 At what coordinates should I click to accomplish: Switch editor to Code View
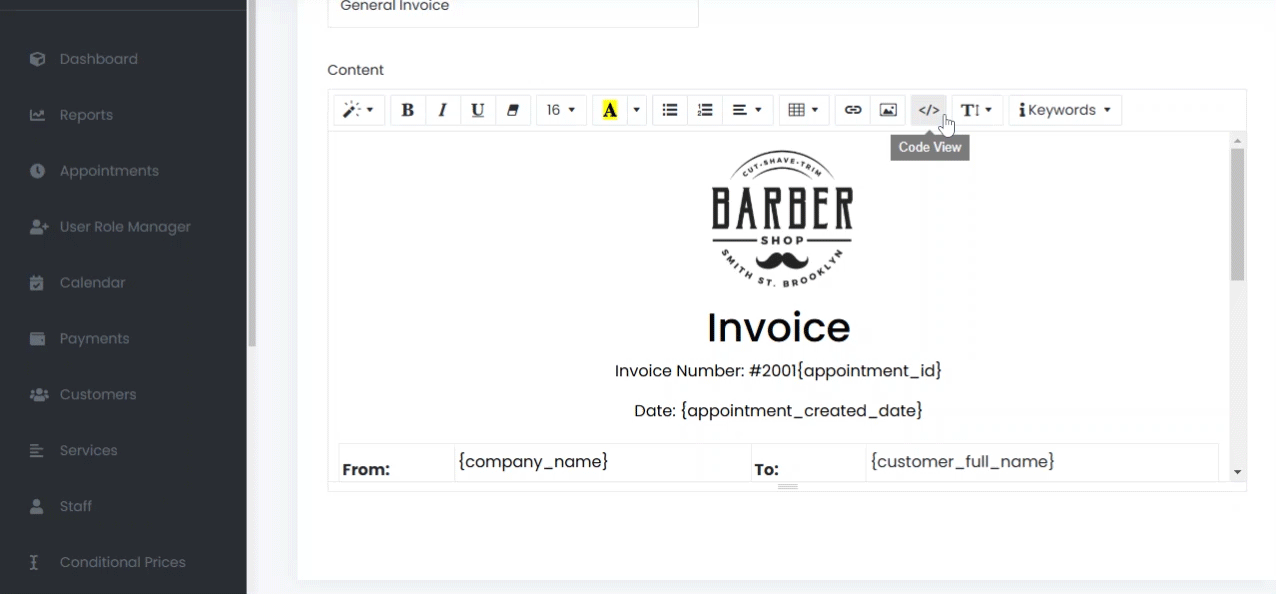[x=929, y=110]
